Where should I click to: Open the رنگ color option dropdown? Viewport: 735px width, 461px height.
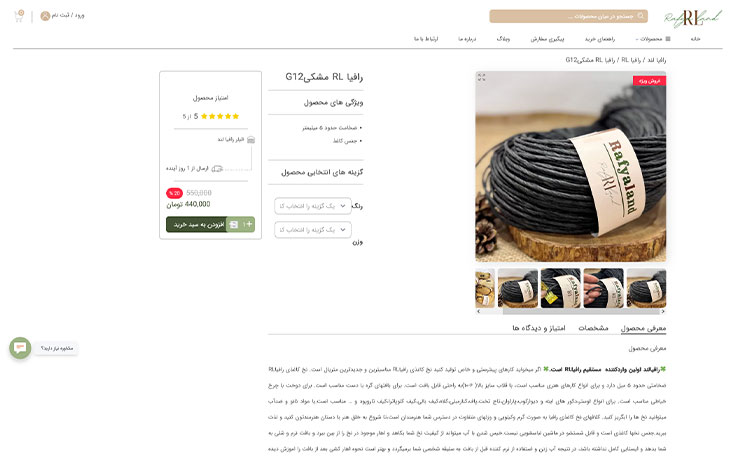[x=313, y=206]
